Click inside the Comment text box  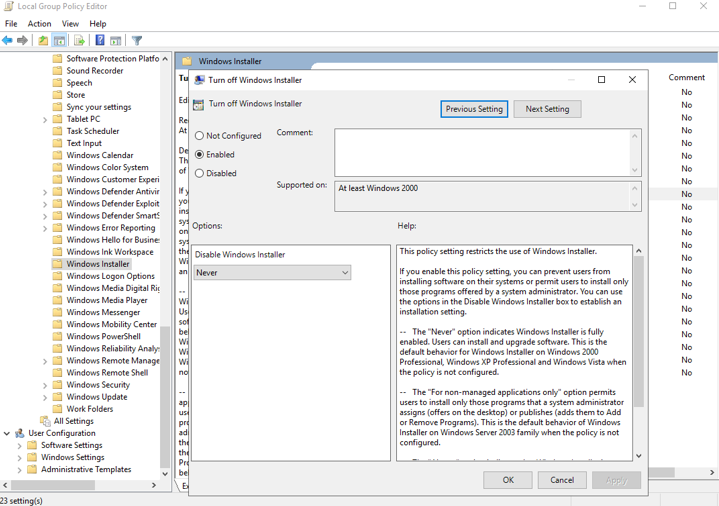pyautogui.click(x=482, y=153)
